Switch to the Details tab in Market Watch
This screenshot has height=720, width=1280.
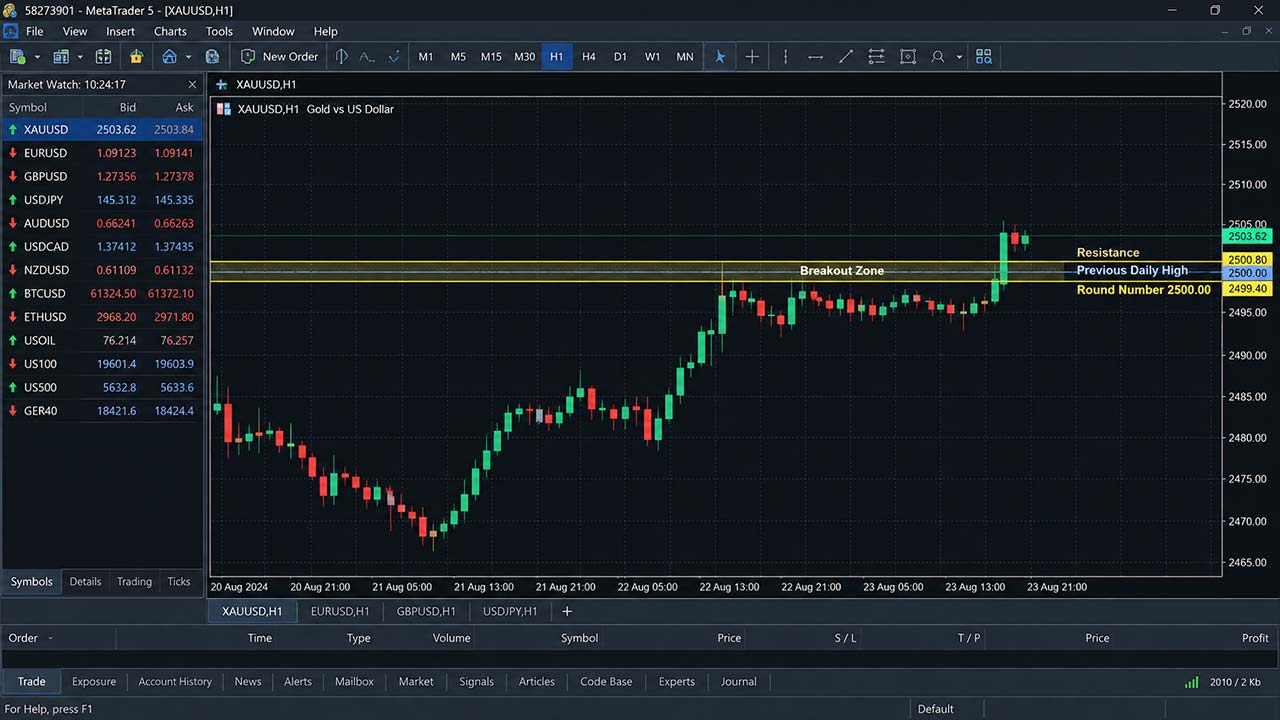click(x=85, y=581)
